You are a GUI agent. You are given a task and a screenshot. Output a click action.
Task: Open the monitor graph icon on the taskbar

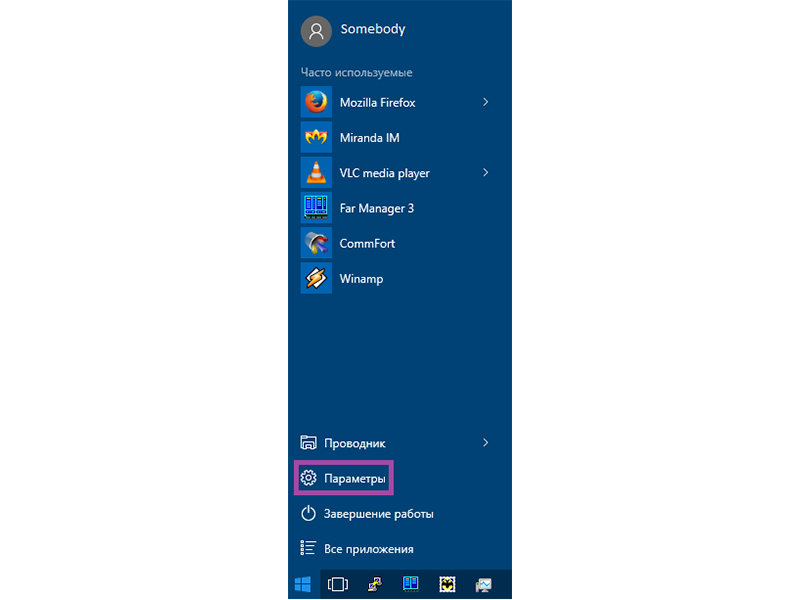click(x=484, y=584)
